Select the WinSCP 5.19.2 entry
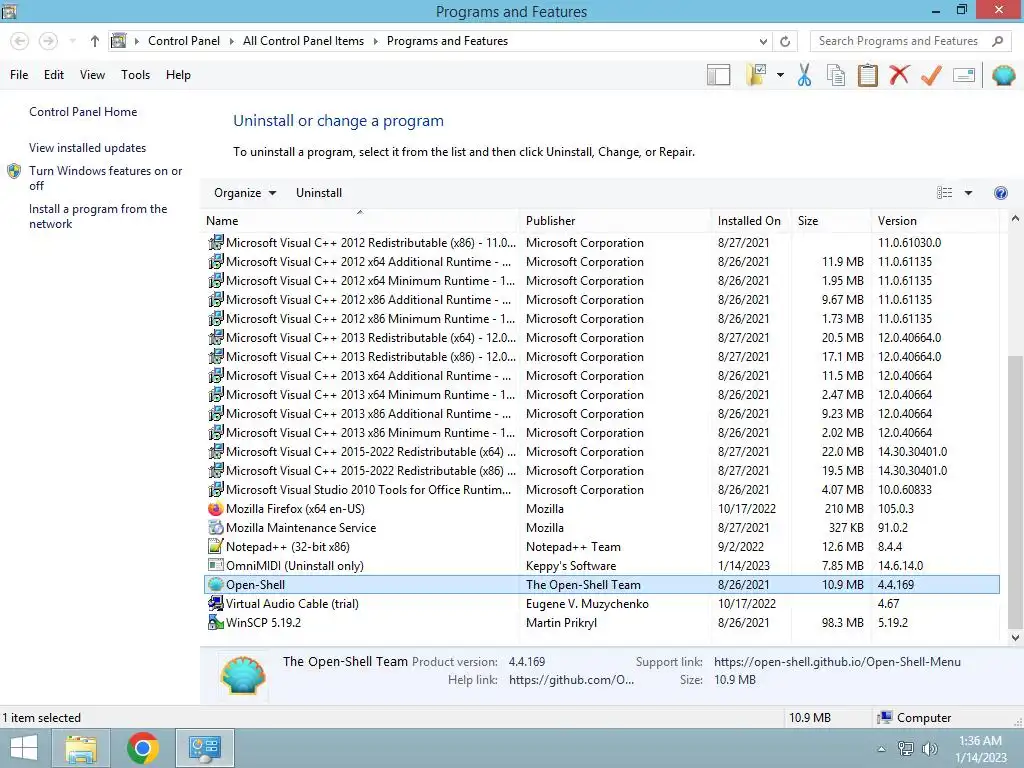This screenshot has height=768, width=1024. 602,622
